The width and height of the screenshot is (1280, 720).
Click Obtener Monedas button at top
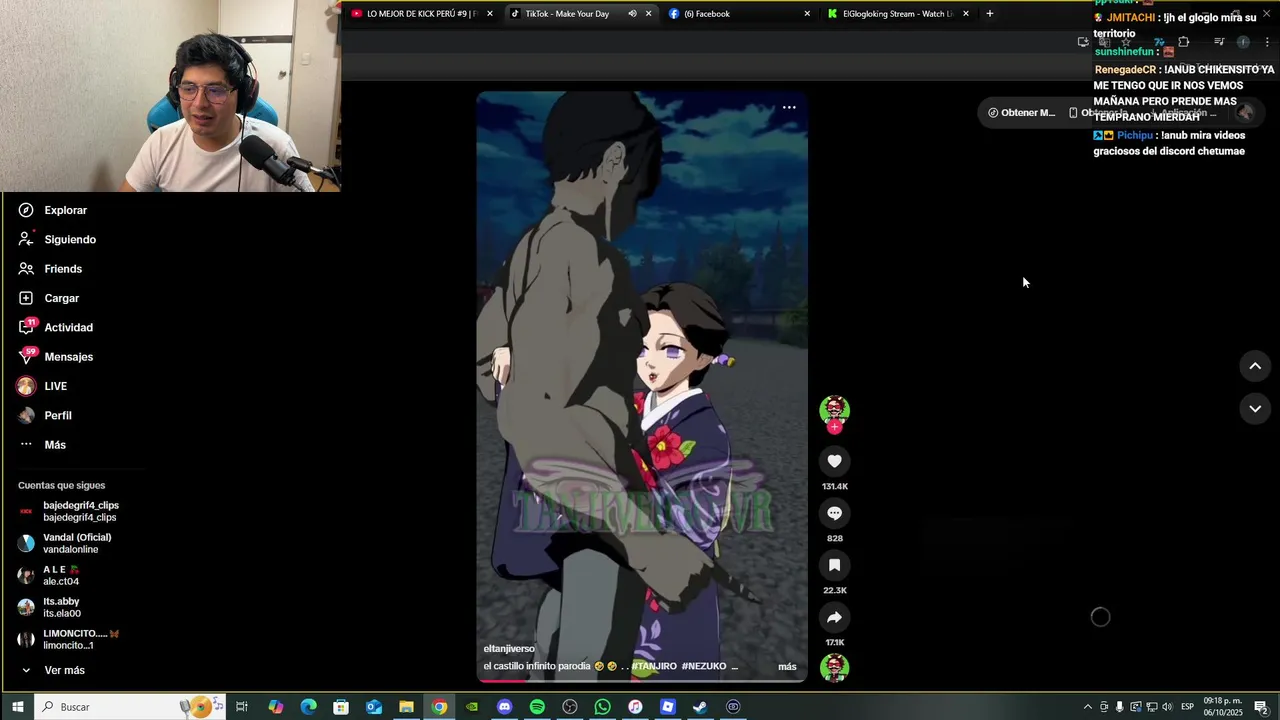1021,112
